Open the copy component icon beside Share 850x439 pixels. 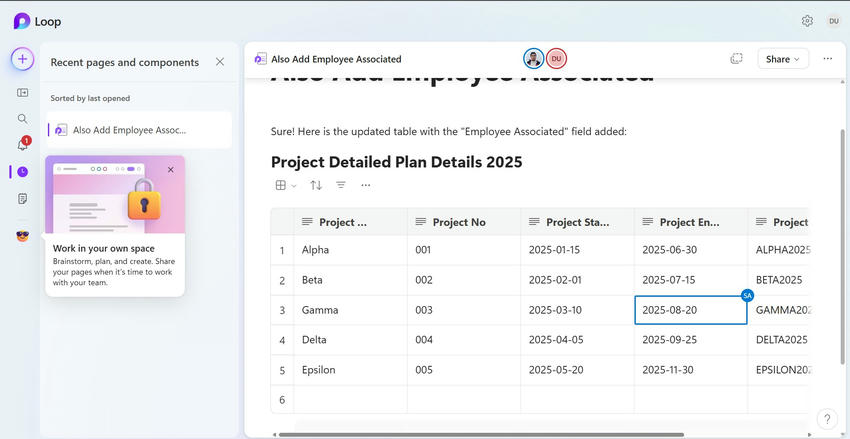click(736, 59)
